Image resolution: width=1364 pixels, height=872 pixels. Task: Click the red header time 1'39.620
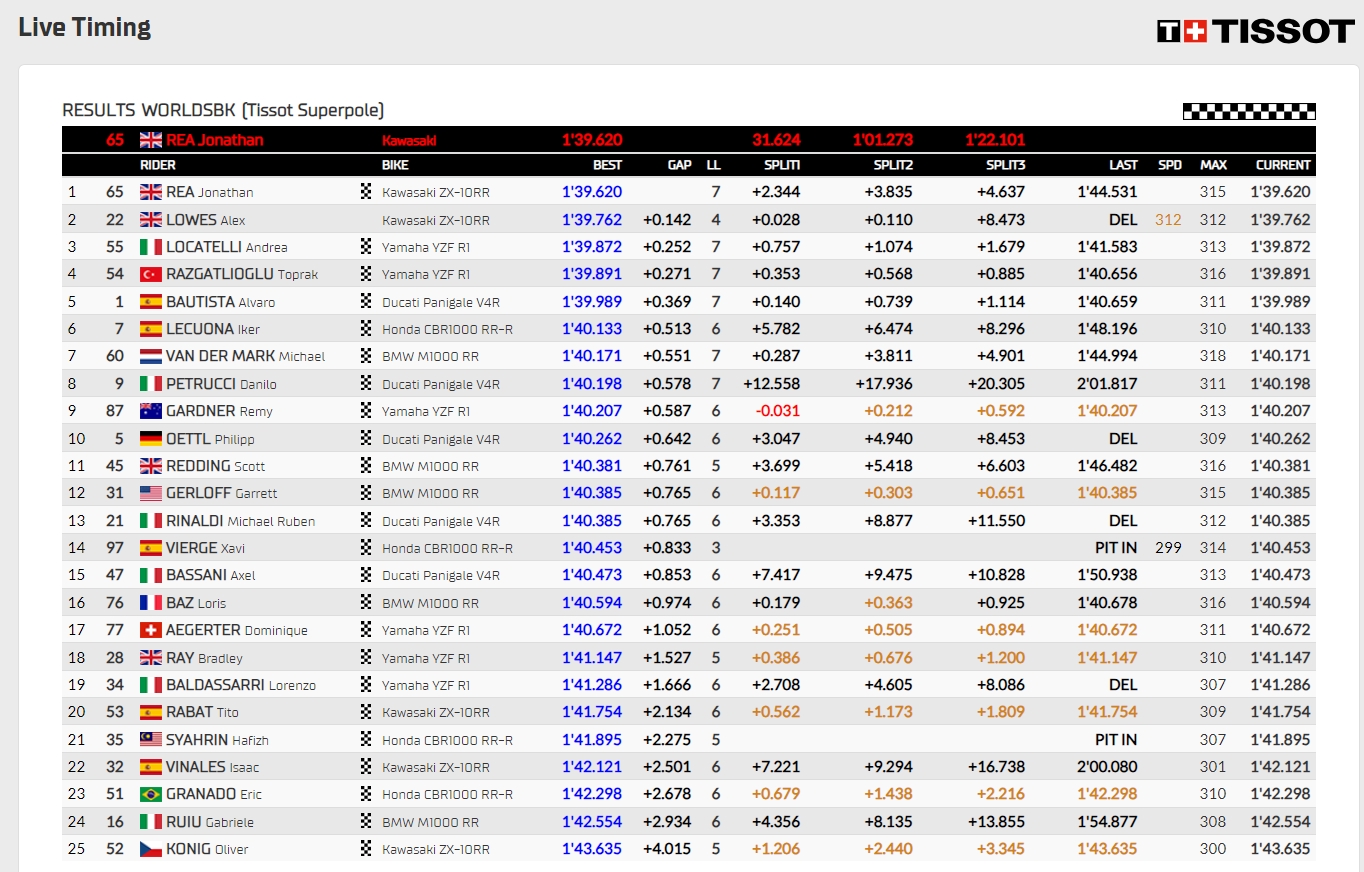[592, 140]
